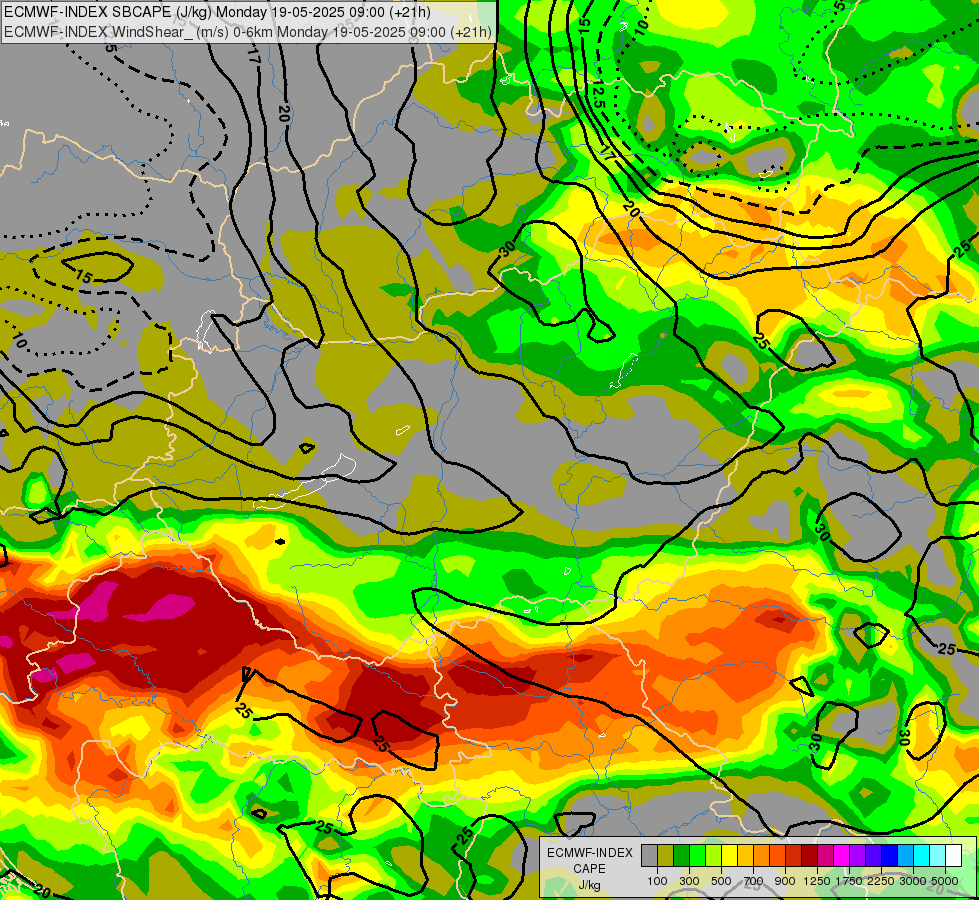
Task: Click the 1250 legend tick value
Action: tap(817, 881)
